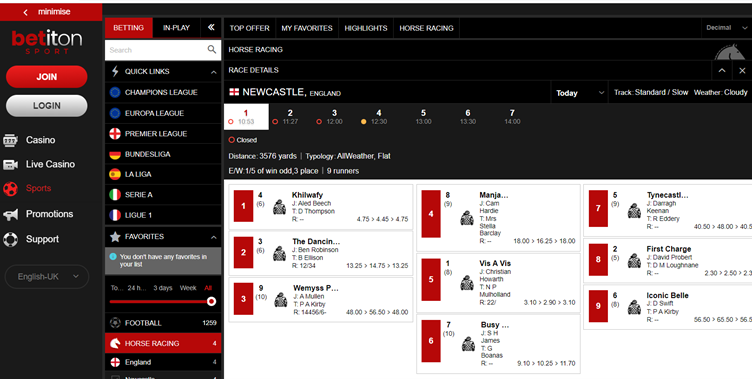Click the Serie A Italy flag

115,195
